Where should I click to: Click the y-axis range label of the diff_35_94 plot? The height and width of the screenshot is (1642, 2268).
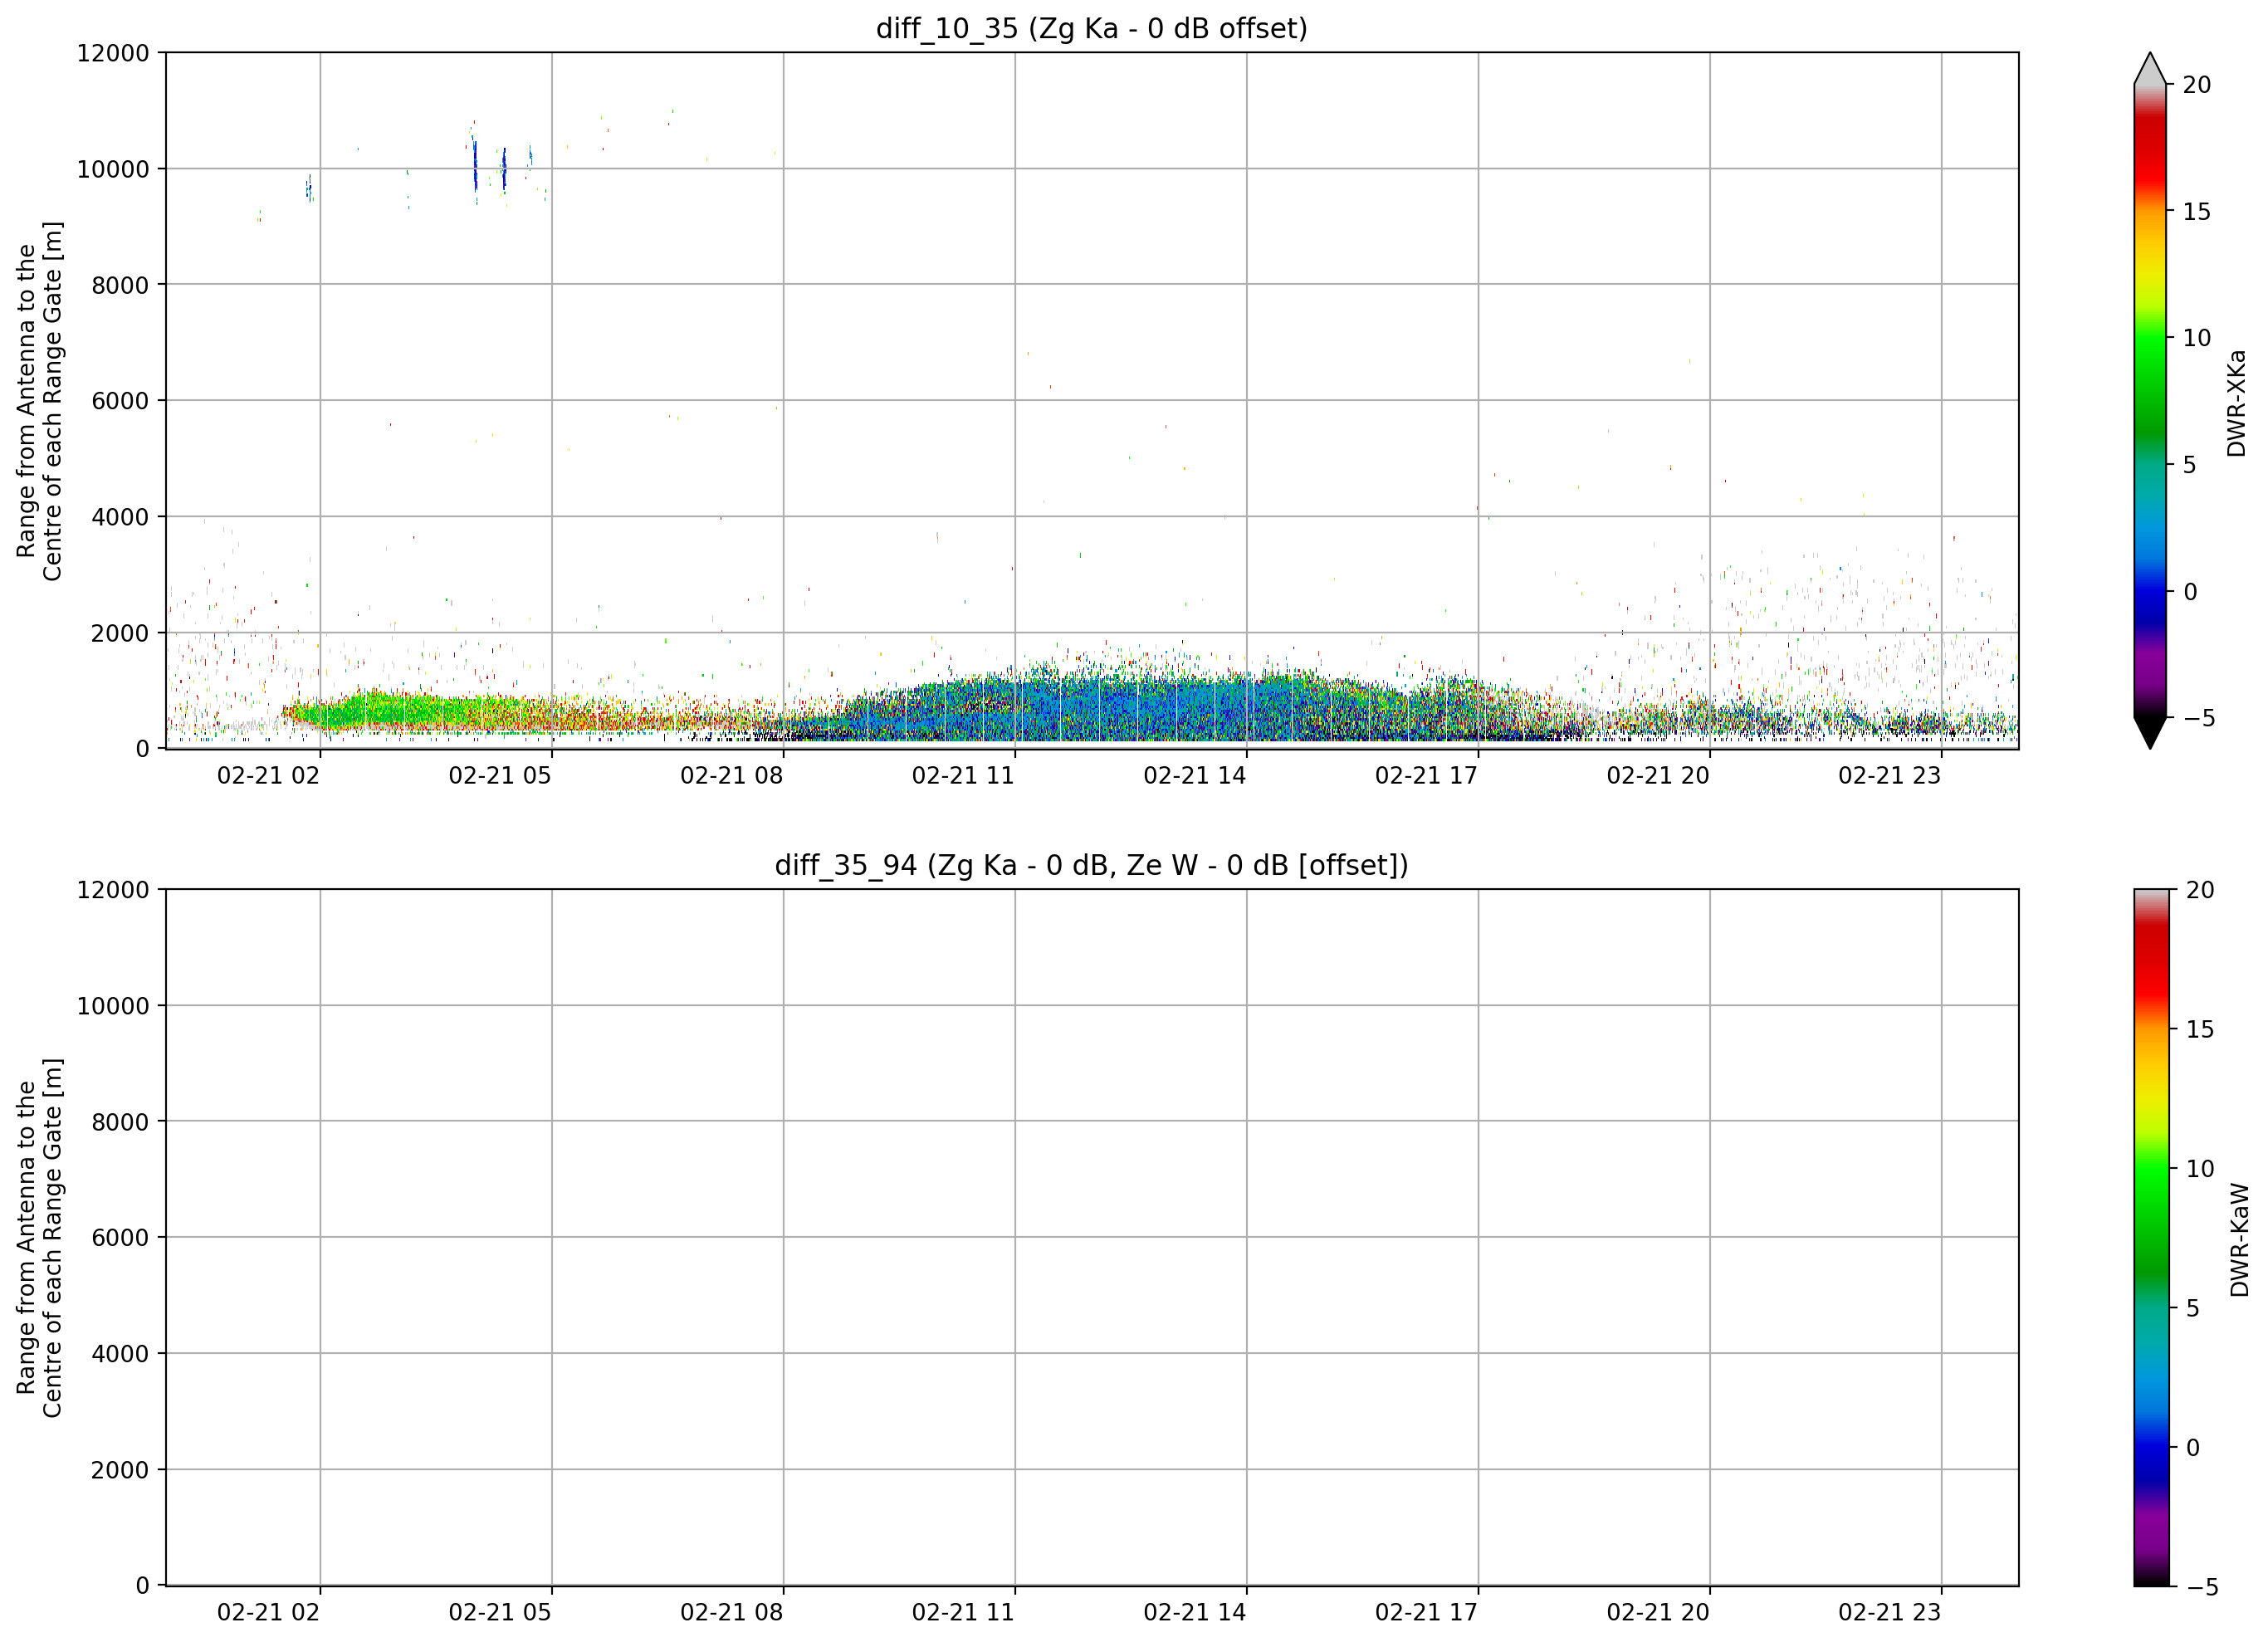pyautogui.click(x=40, y=1238)
